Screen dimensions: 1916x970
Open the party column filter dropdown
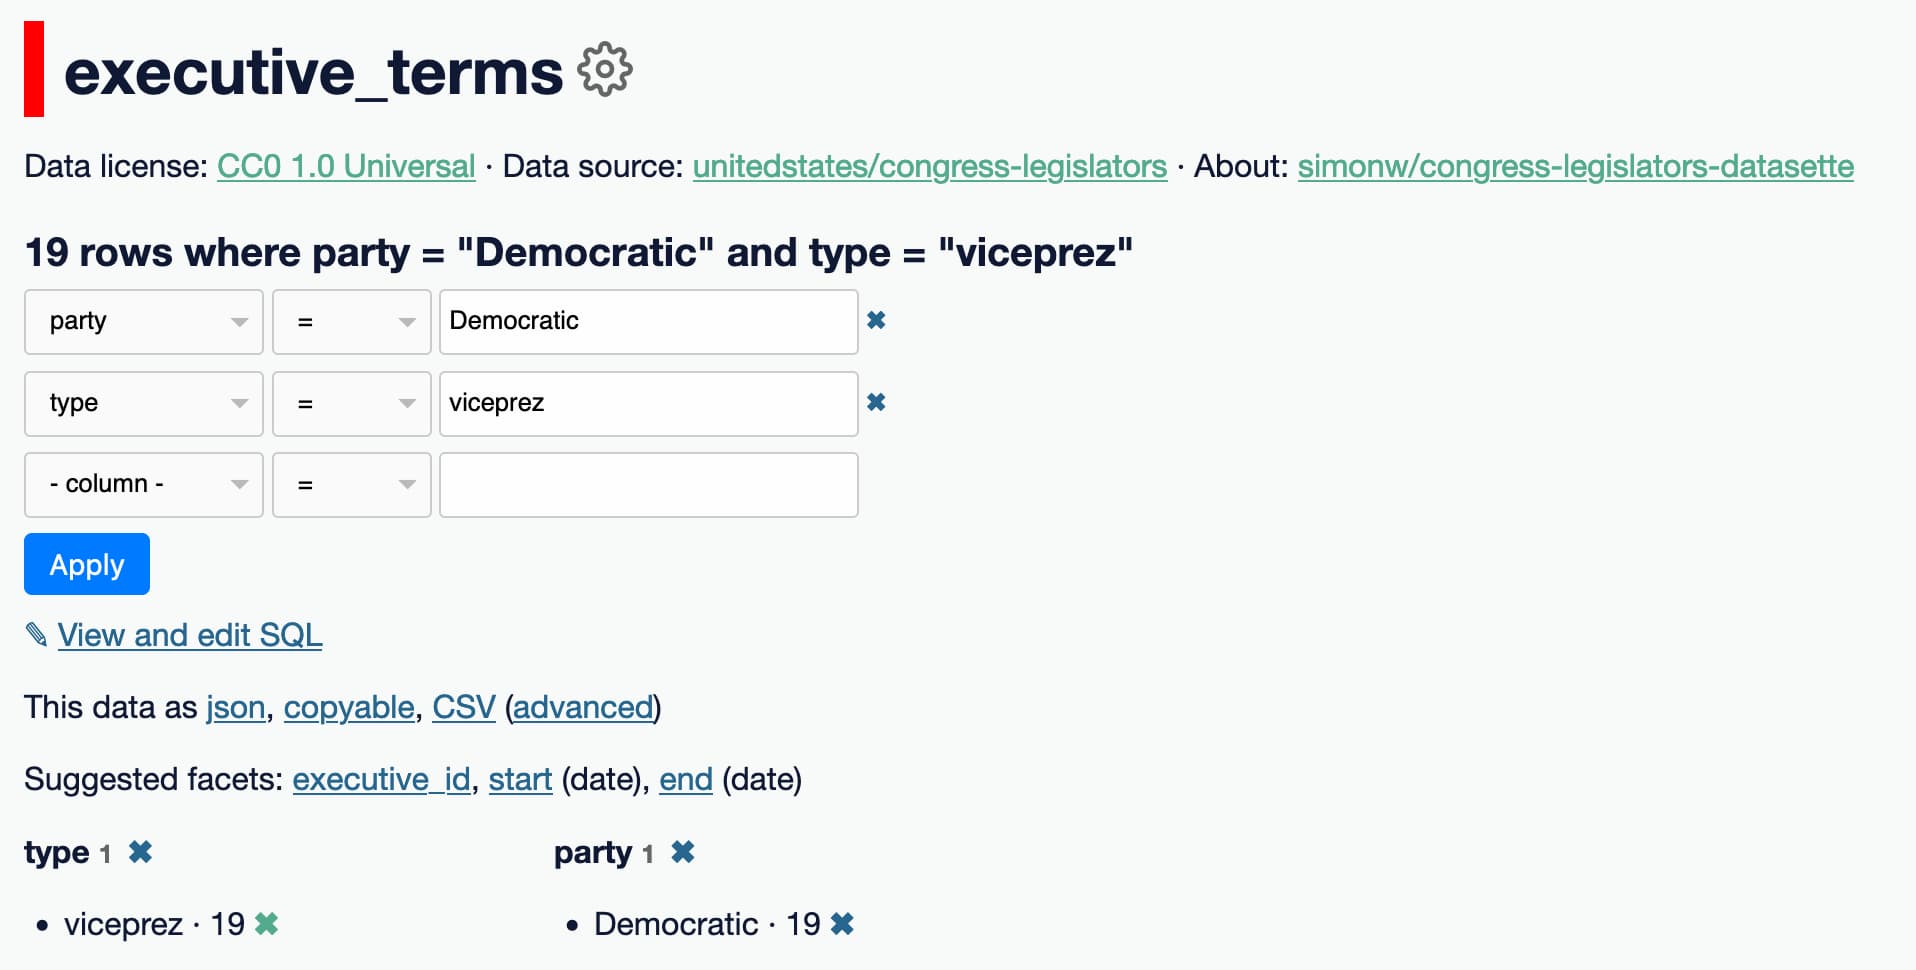point(143,321)
